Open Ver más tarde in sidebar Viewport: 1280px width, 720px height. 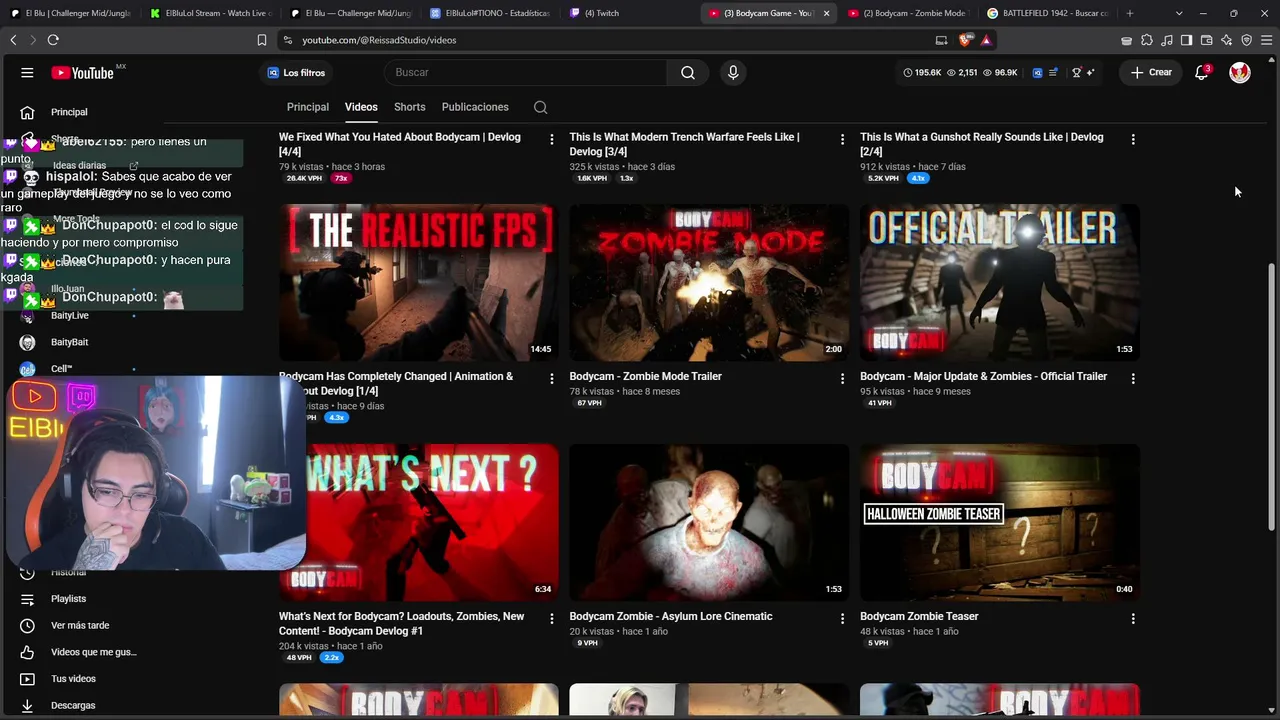click(80, 625)
